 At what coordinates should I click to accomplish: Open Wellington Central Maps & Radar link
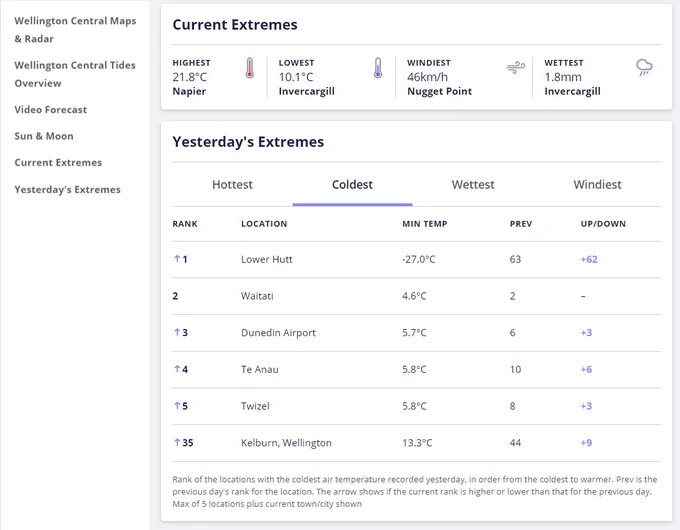(x=75, y=30)
